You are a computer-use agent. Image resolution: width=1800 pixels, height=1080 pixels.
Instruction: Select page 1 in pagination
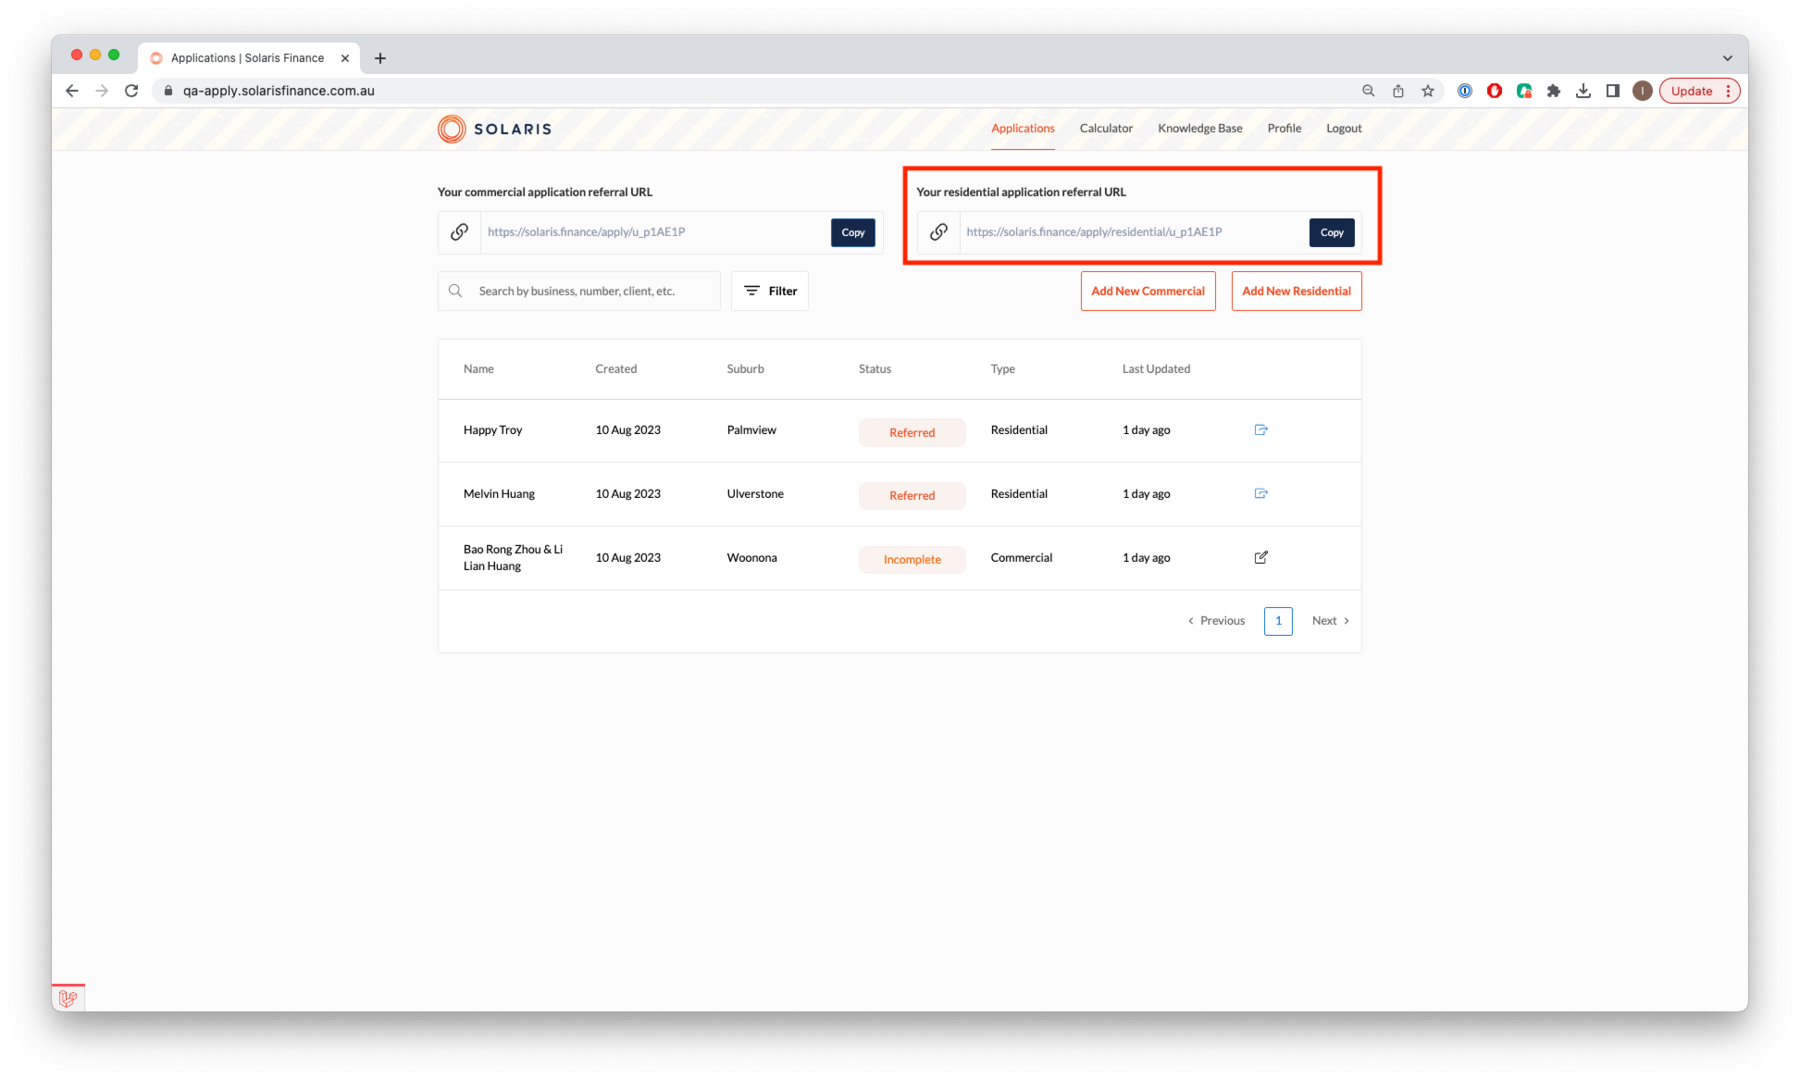pos(1278,621)
